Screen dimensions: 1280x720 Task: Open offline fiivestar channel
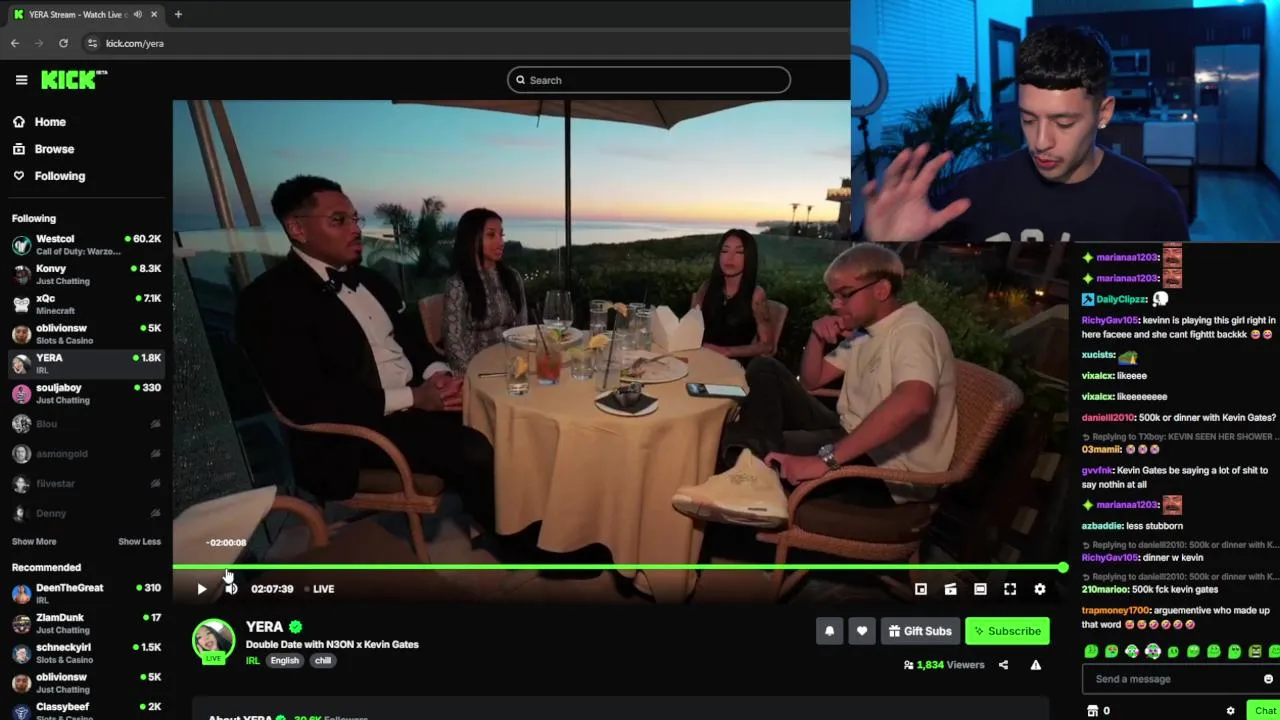pos(86,484)
